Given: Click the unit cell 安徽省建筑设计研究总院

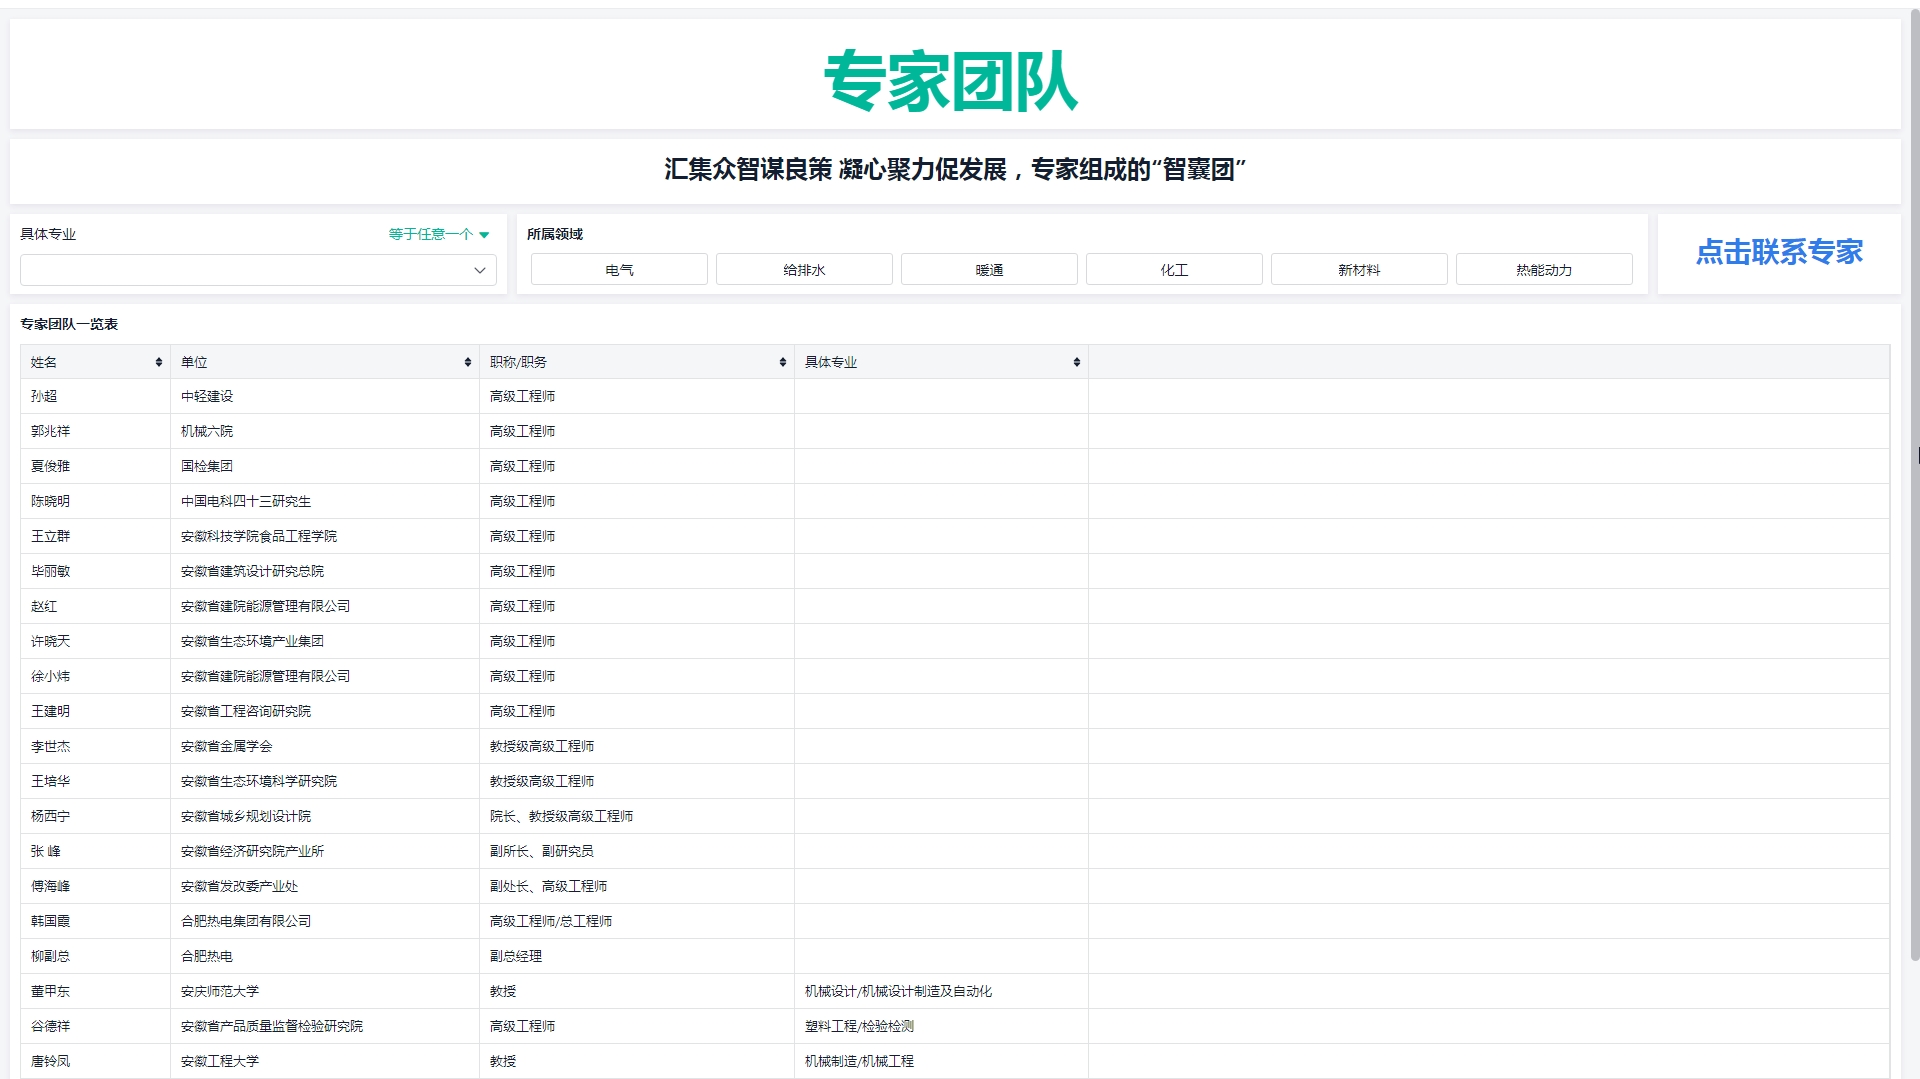Looking at the screenshot, I should click(x=325, y=571).
